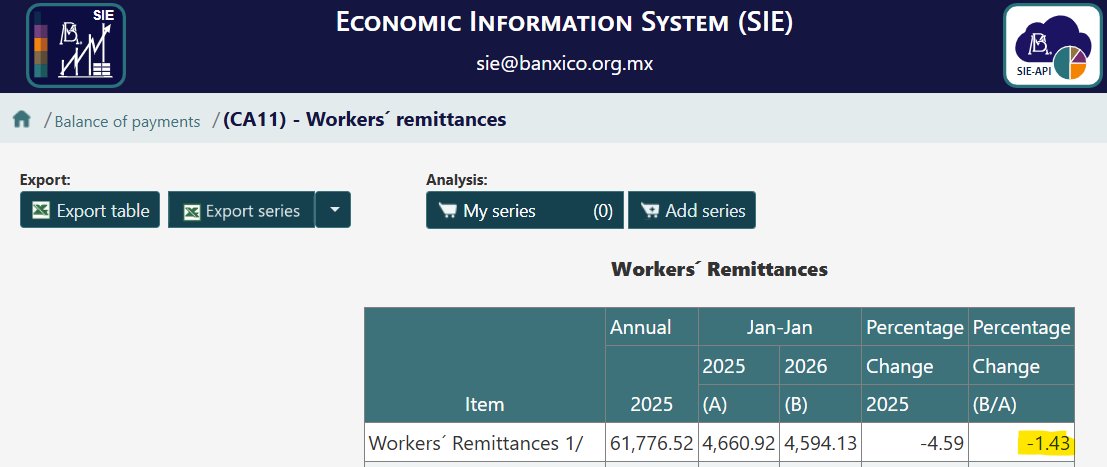
Task: Go to home via house icon
Action: click(22, 119)
